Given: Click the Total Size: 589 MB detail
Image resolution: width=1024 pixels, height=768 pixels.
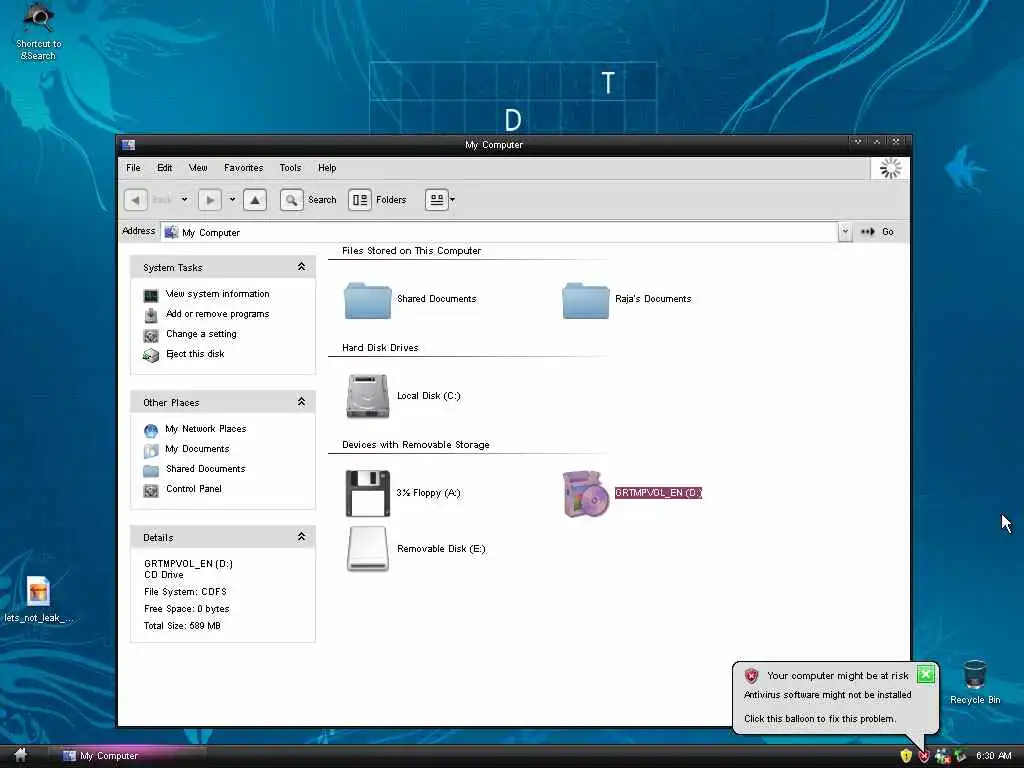Looking at the screenshot, I should click(182, 626).
